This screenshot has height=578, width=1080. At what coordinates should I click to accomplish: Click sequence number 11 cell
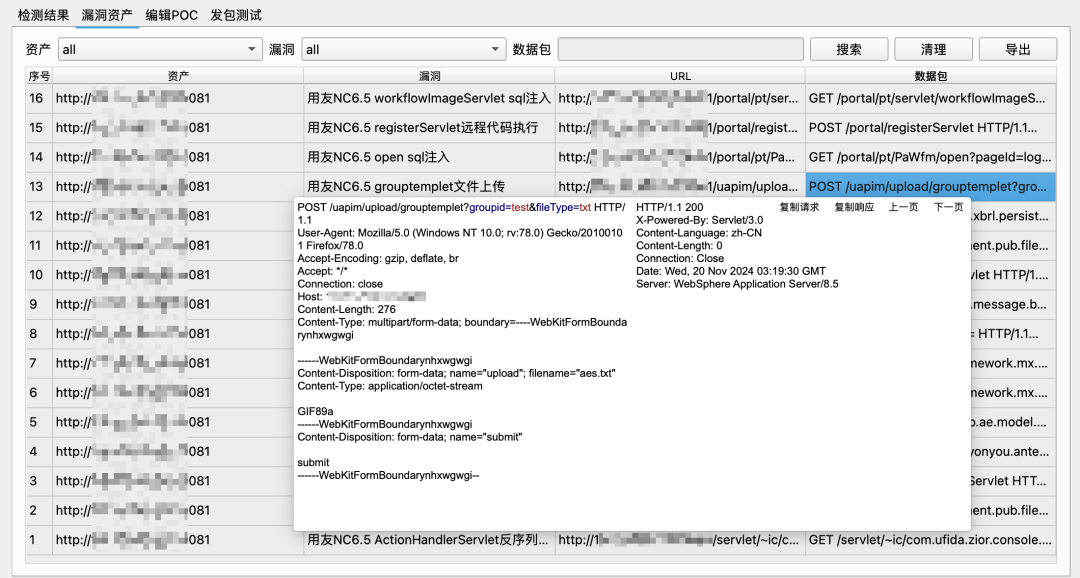point(39,245)
